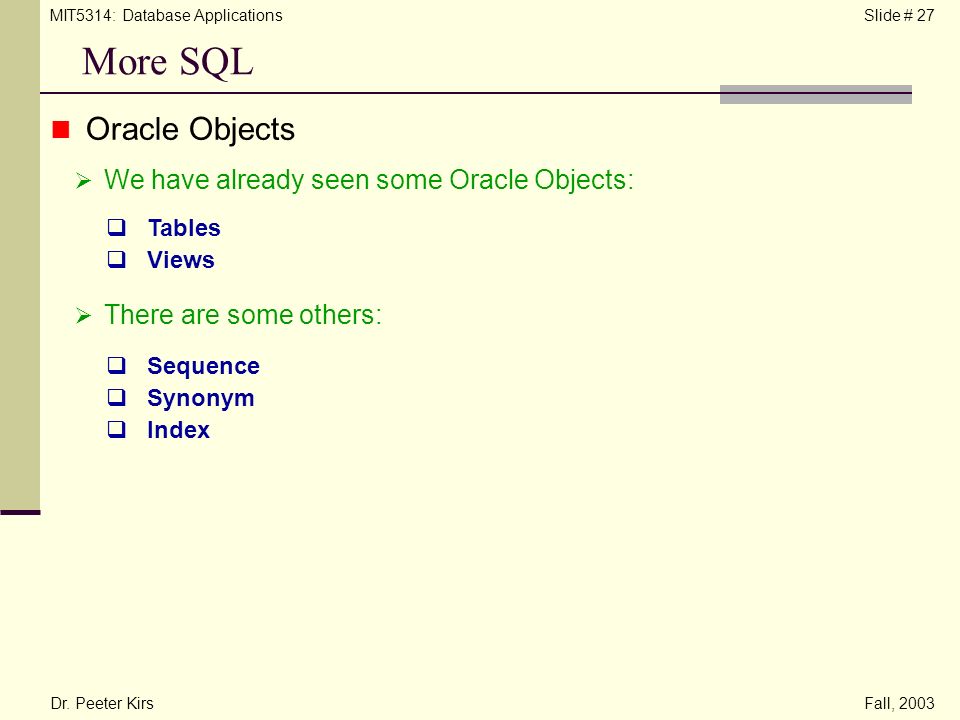Click the green arrow before 'There are some others'

pyautogui.click(x=83, y=316)
